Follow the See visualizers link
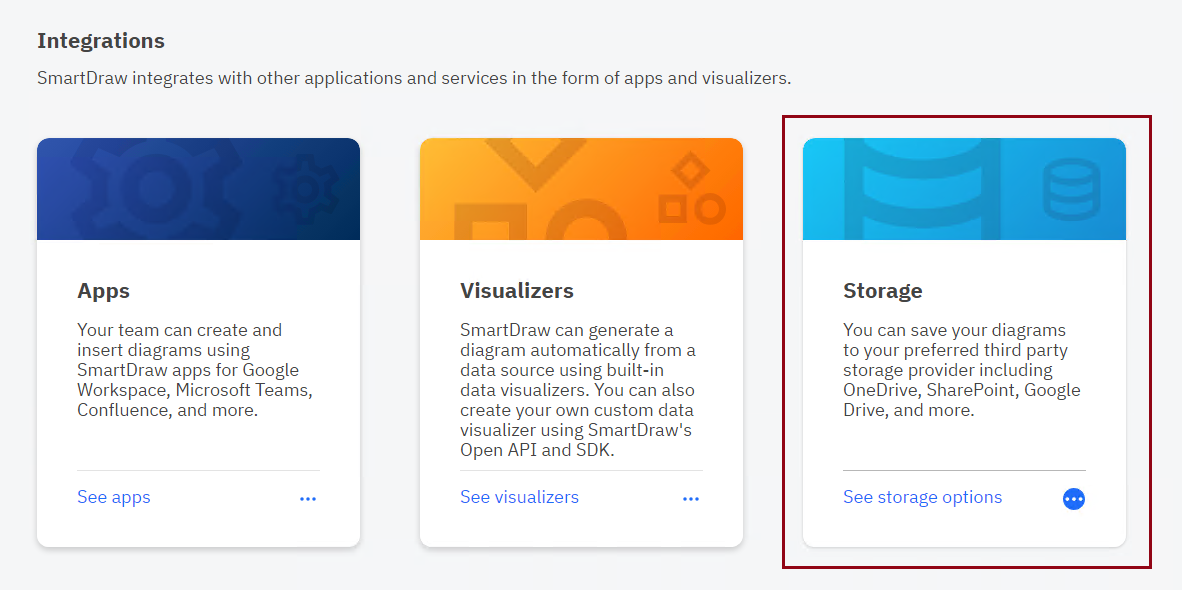The width and height of the screenshot is (1182, 590). click(519, 497)
